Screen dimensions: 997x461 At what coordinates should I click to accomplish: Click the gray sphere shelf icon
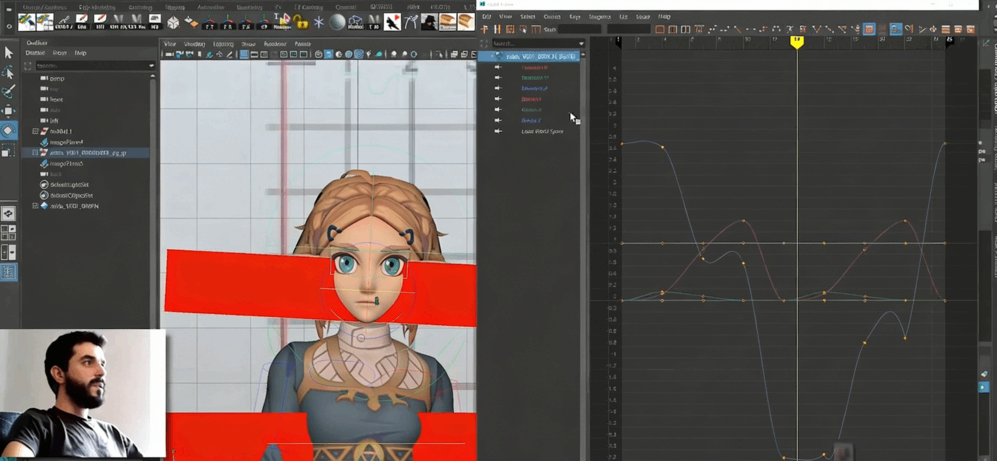[x=338, y=21]
